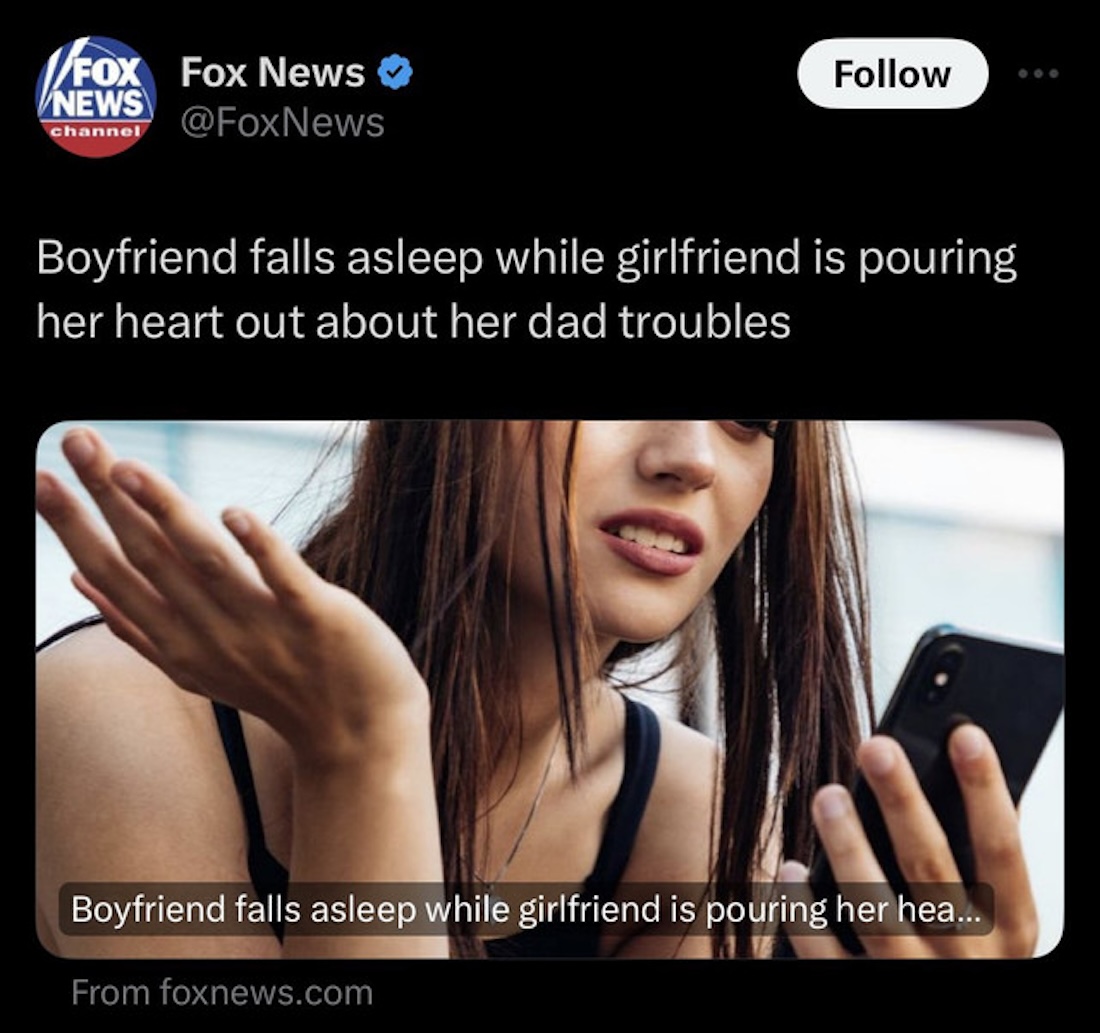
Task: Open the three-dot more options menu
Action: tap(1039, 73)
